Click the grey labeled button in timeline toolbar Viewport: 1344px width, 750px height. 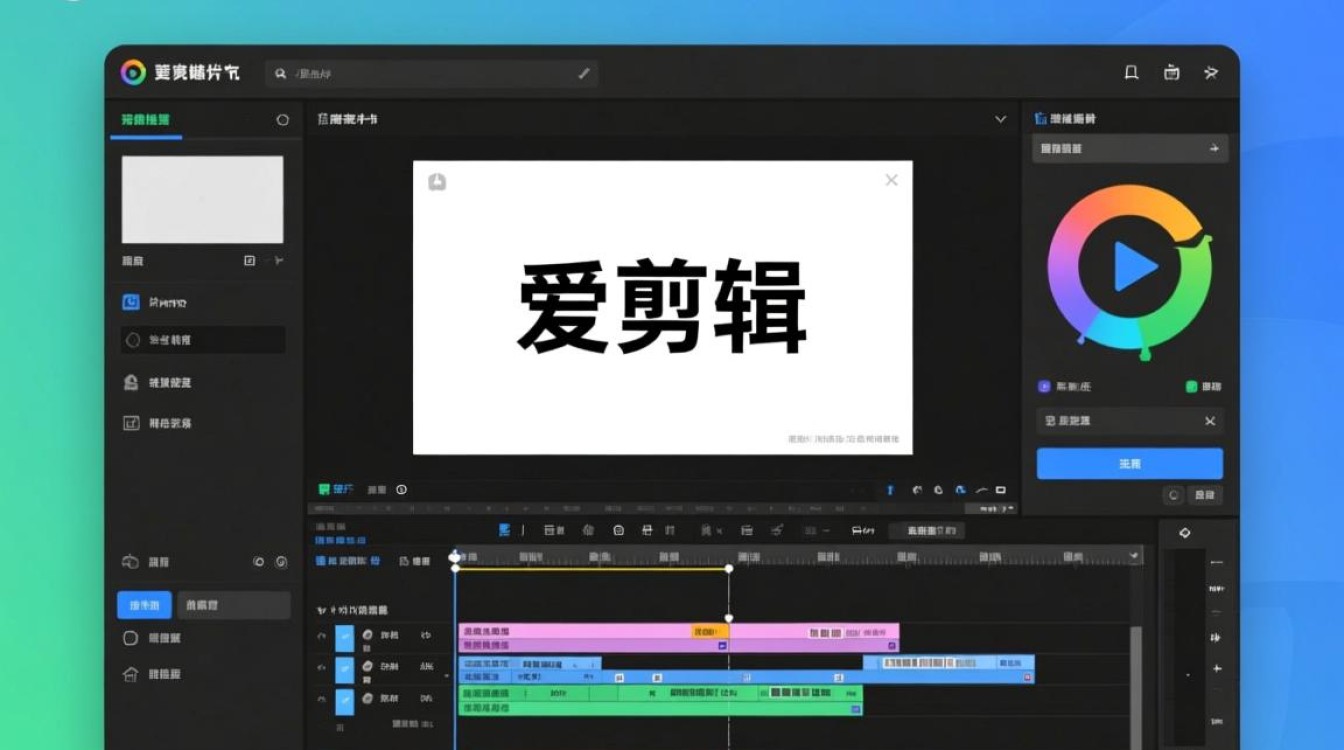pos(927,530)
